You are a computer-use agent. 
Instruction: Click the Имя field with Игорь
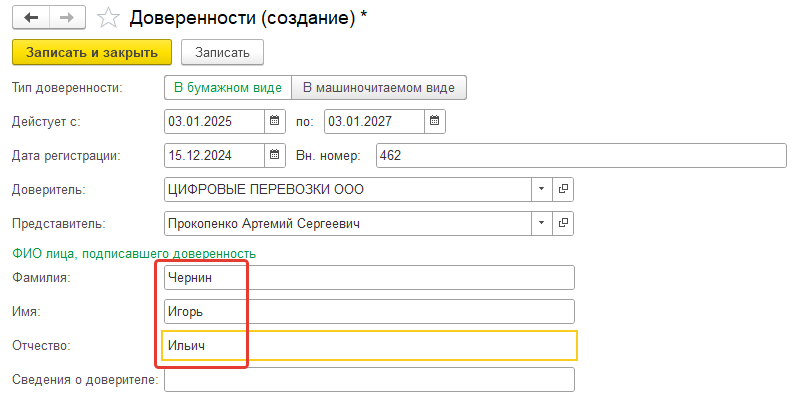(x=369, y=311)
